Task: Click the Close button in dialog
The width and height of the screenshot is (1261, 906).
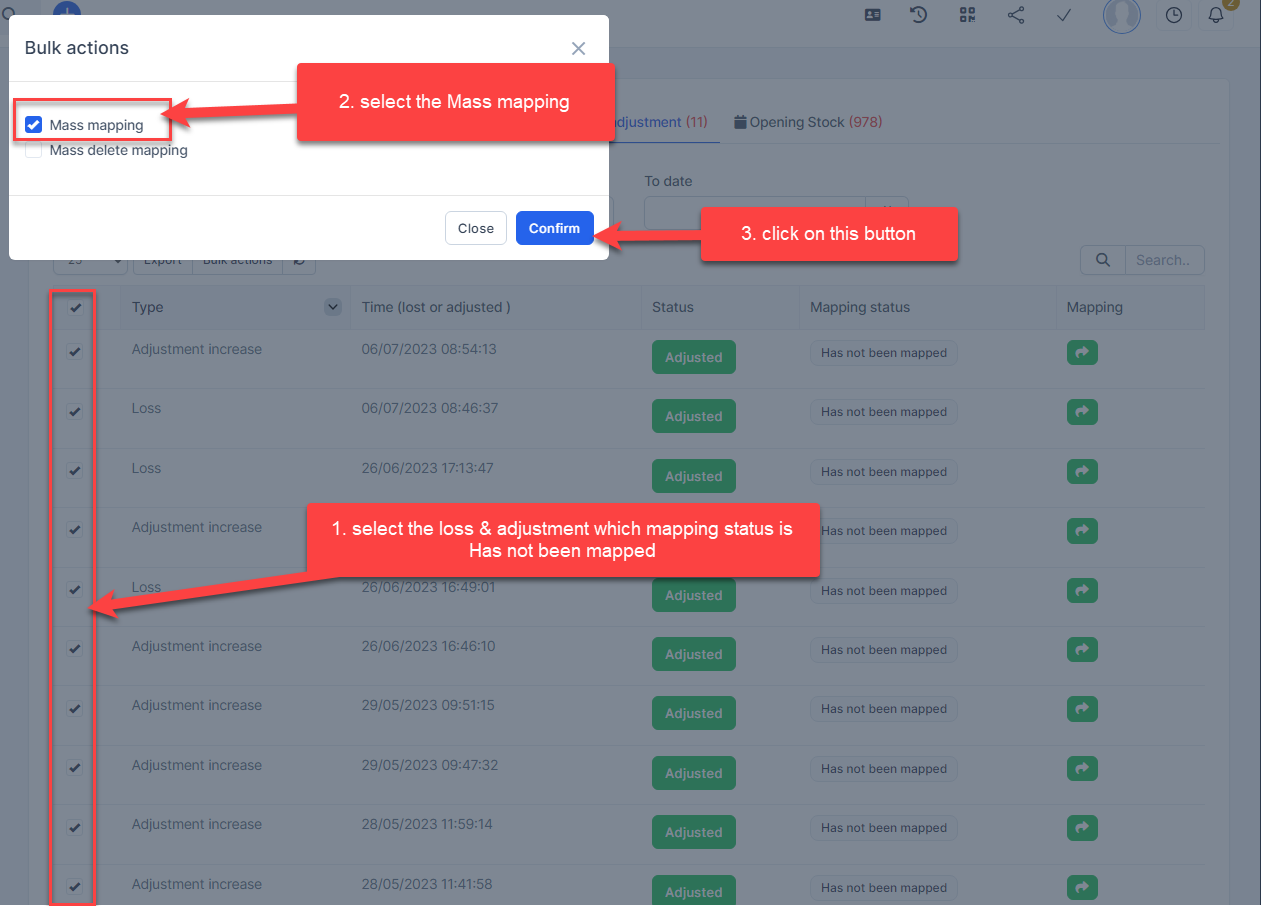Action: pyautogui.click(x=476, y=228)
